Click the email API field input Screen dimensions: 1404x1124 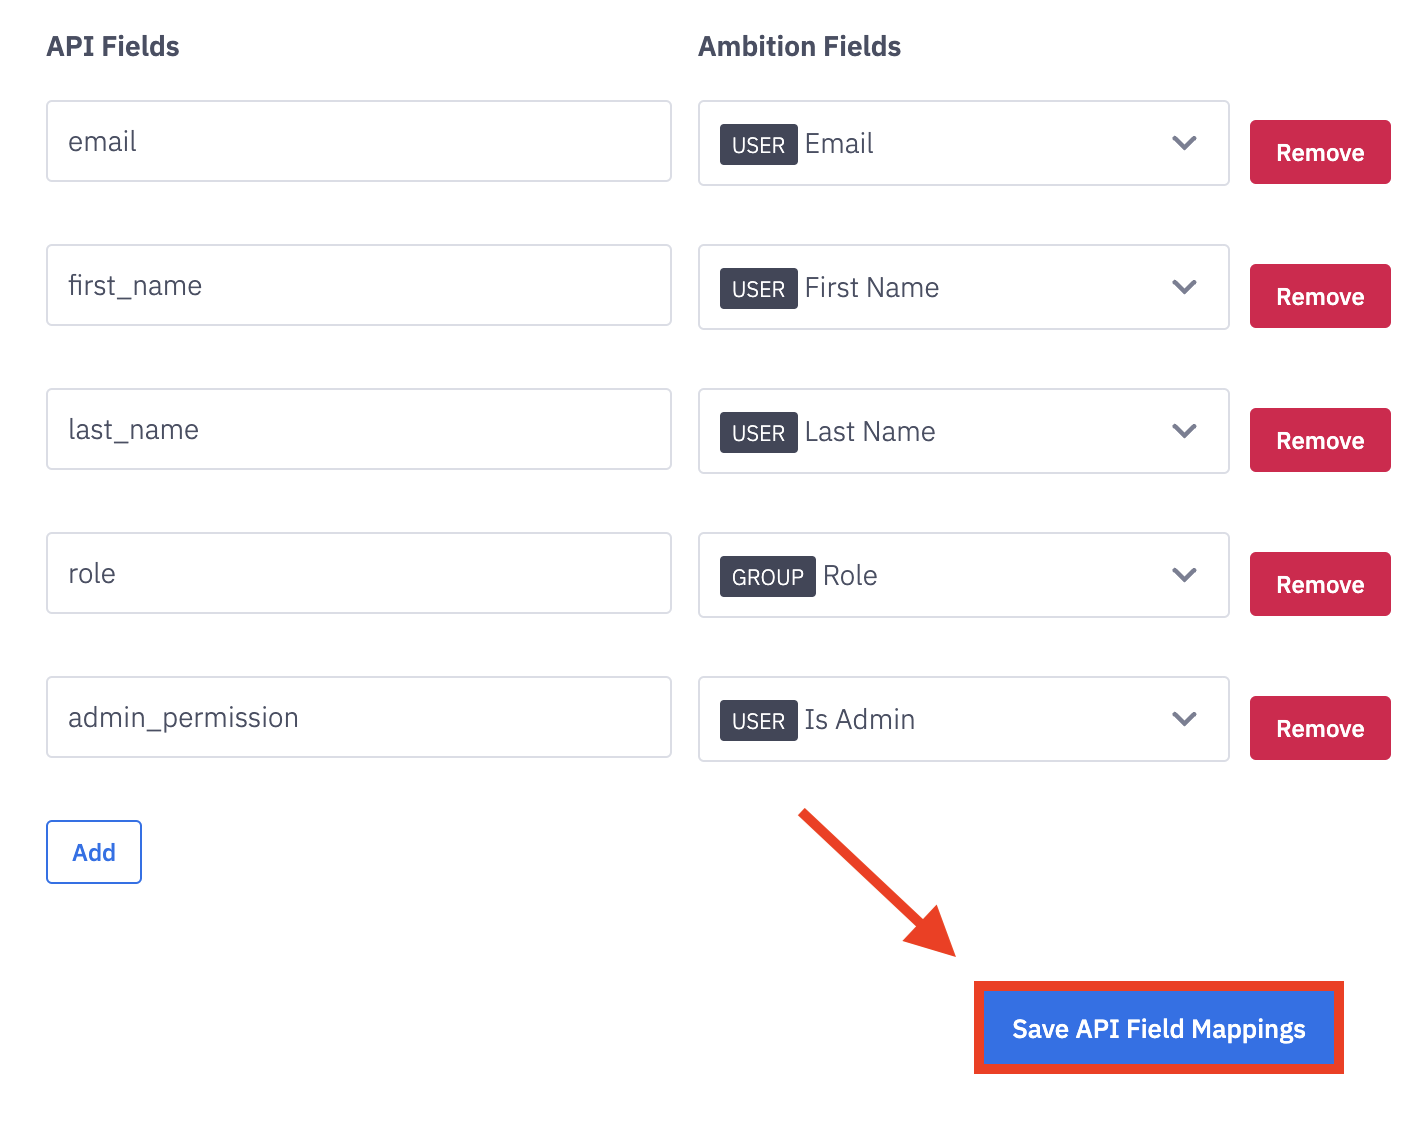tap(358, 141)
